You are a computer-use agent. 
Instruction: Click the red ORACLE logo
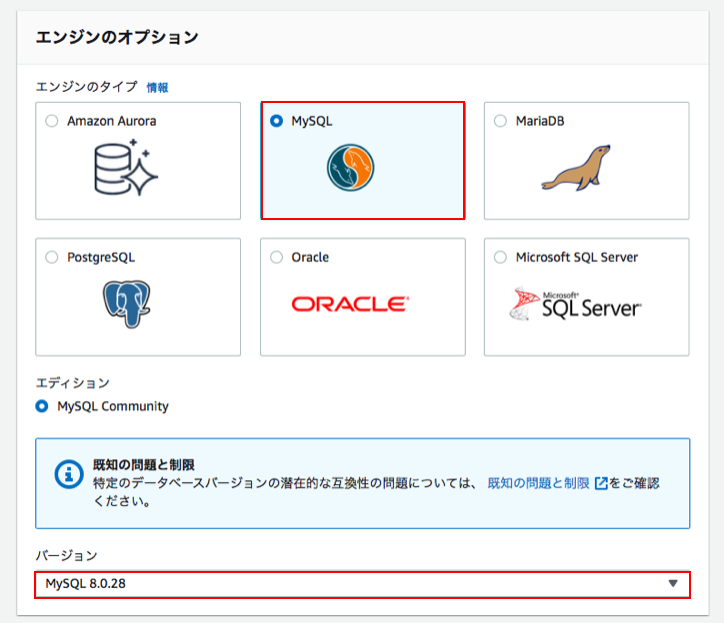(x=350, y=304)
